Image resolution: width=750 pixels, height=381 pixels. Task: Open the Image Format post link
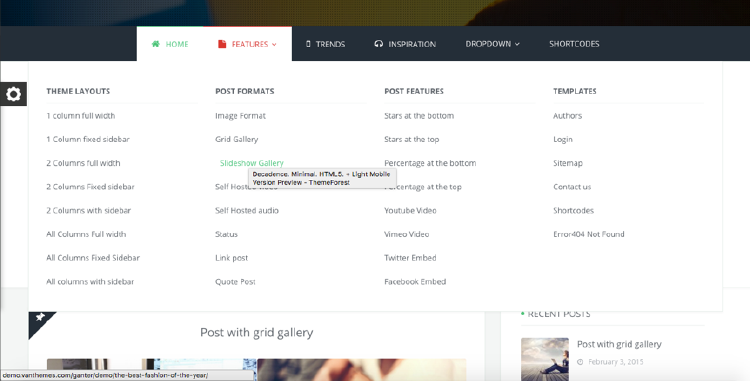240,116
